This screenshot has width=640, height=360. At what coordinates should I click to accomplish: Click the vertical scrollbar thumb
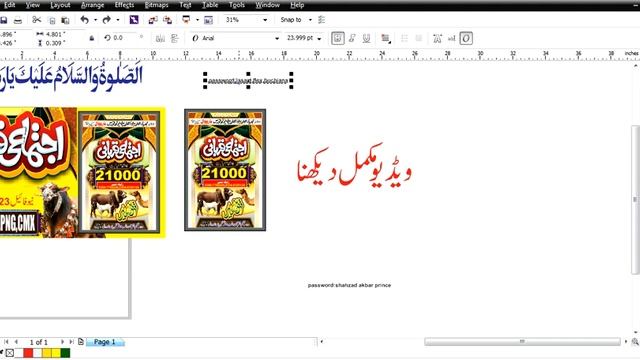click(x=635, y=199)
